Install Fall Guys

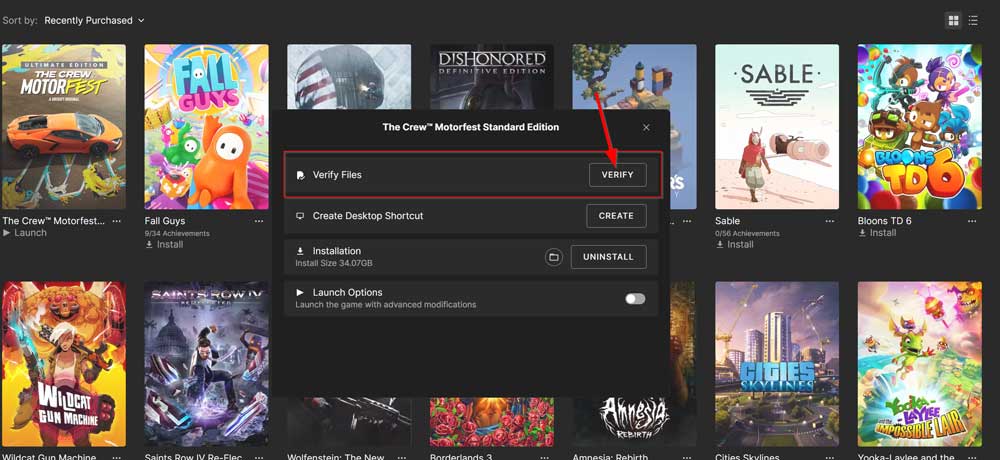(x=164, y=244)
